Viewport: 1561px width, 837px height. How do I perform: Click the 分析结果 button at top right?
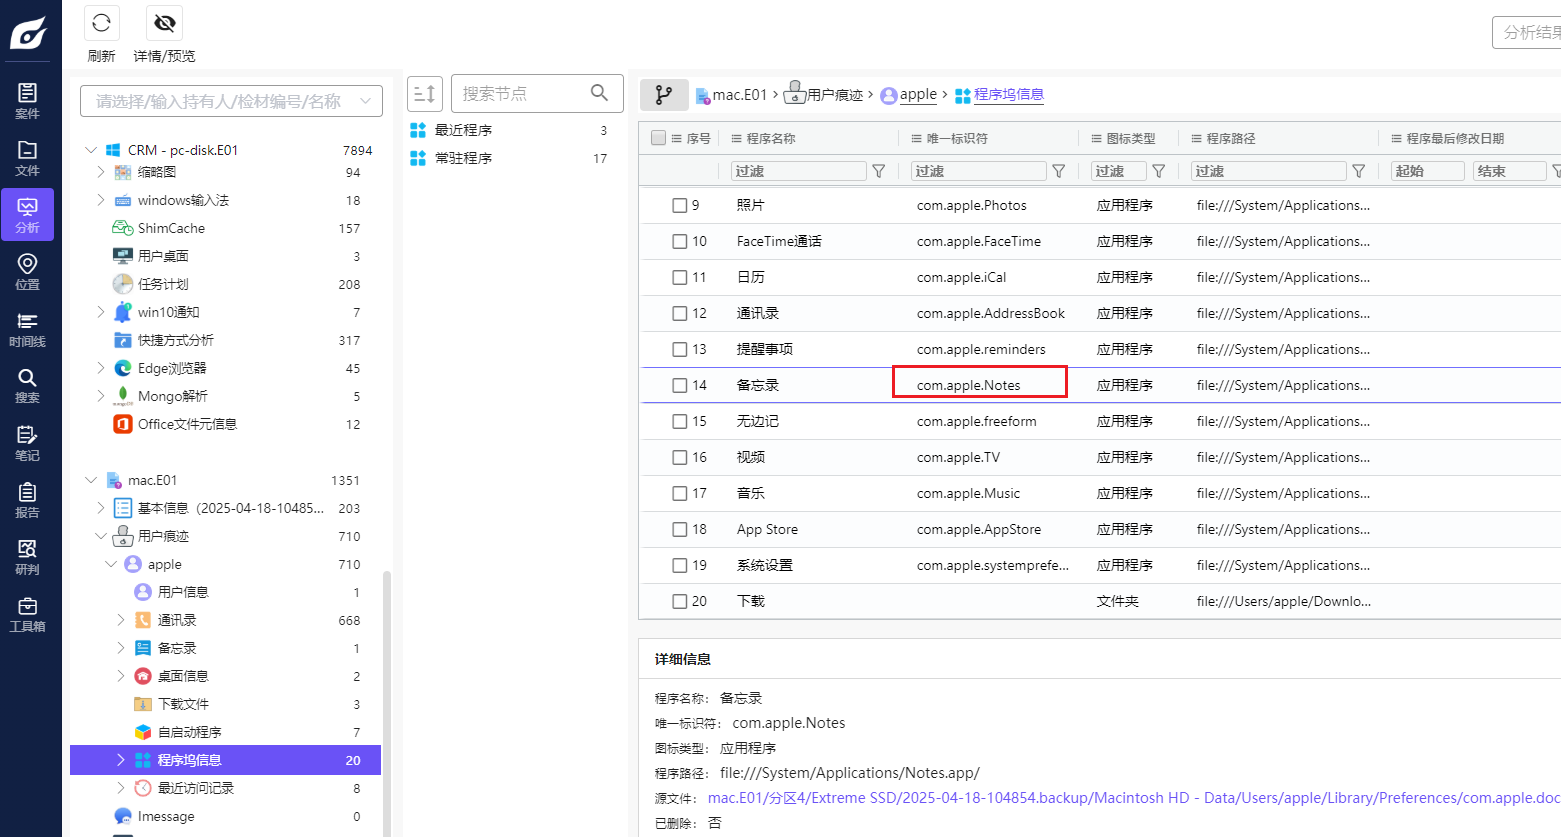(1526, 32)
